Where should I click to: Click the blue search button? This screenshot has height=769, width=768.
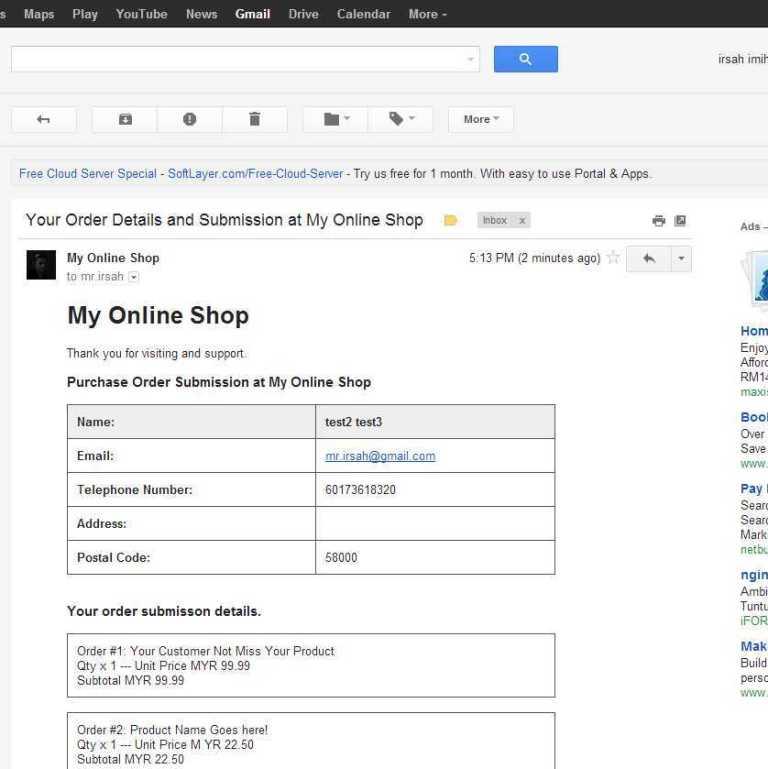click(x=525, y=59)
